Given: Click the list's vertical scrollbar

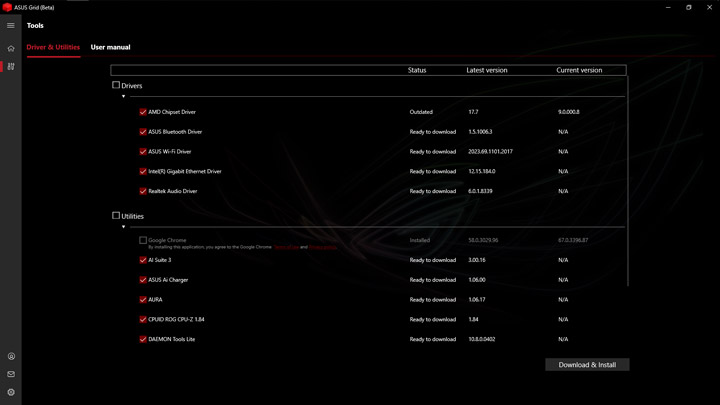Looking at the screenshot, I should pos(628,181).
